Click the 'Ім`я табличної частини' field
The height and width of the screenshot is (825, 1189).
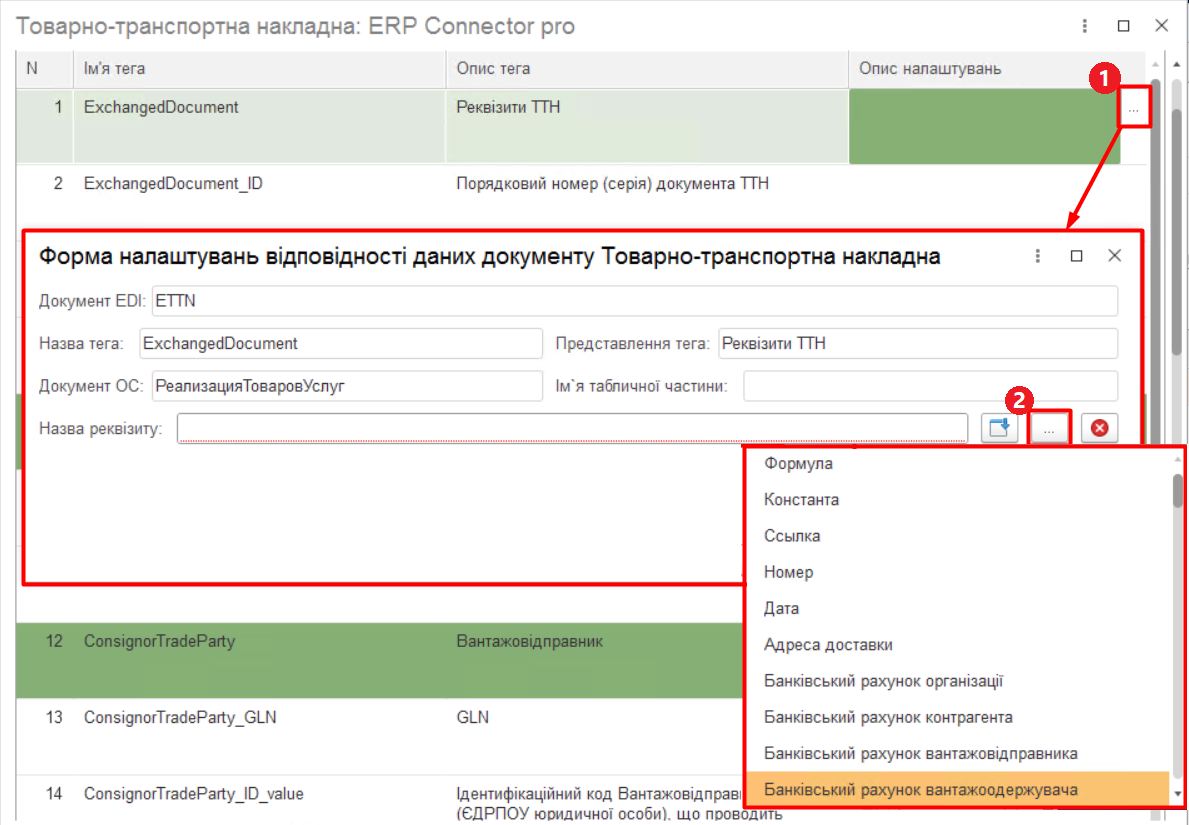coord(929,385)
